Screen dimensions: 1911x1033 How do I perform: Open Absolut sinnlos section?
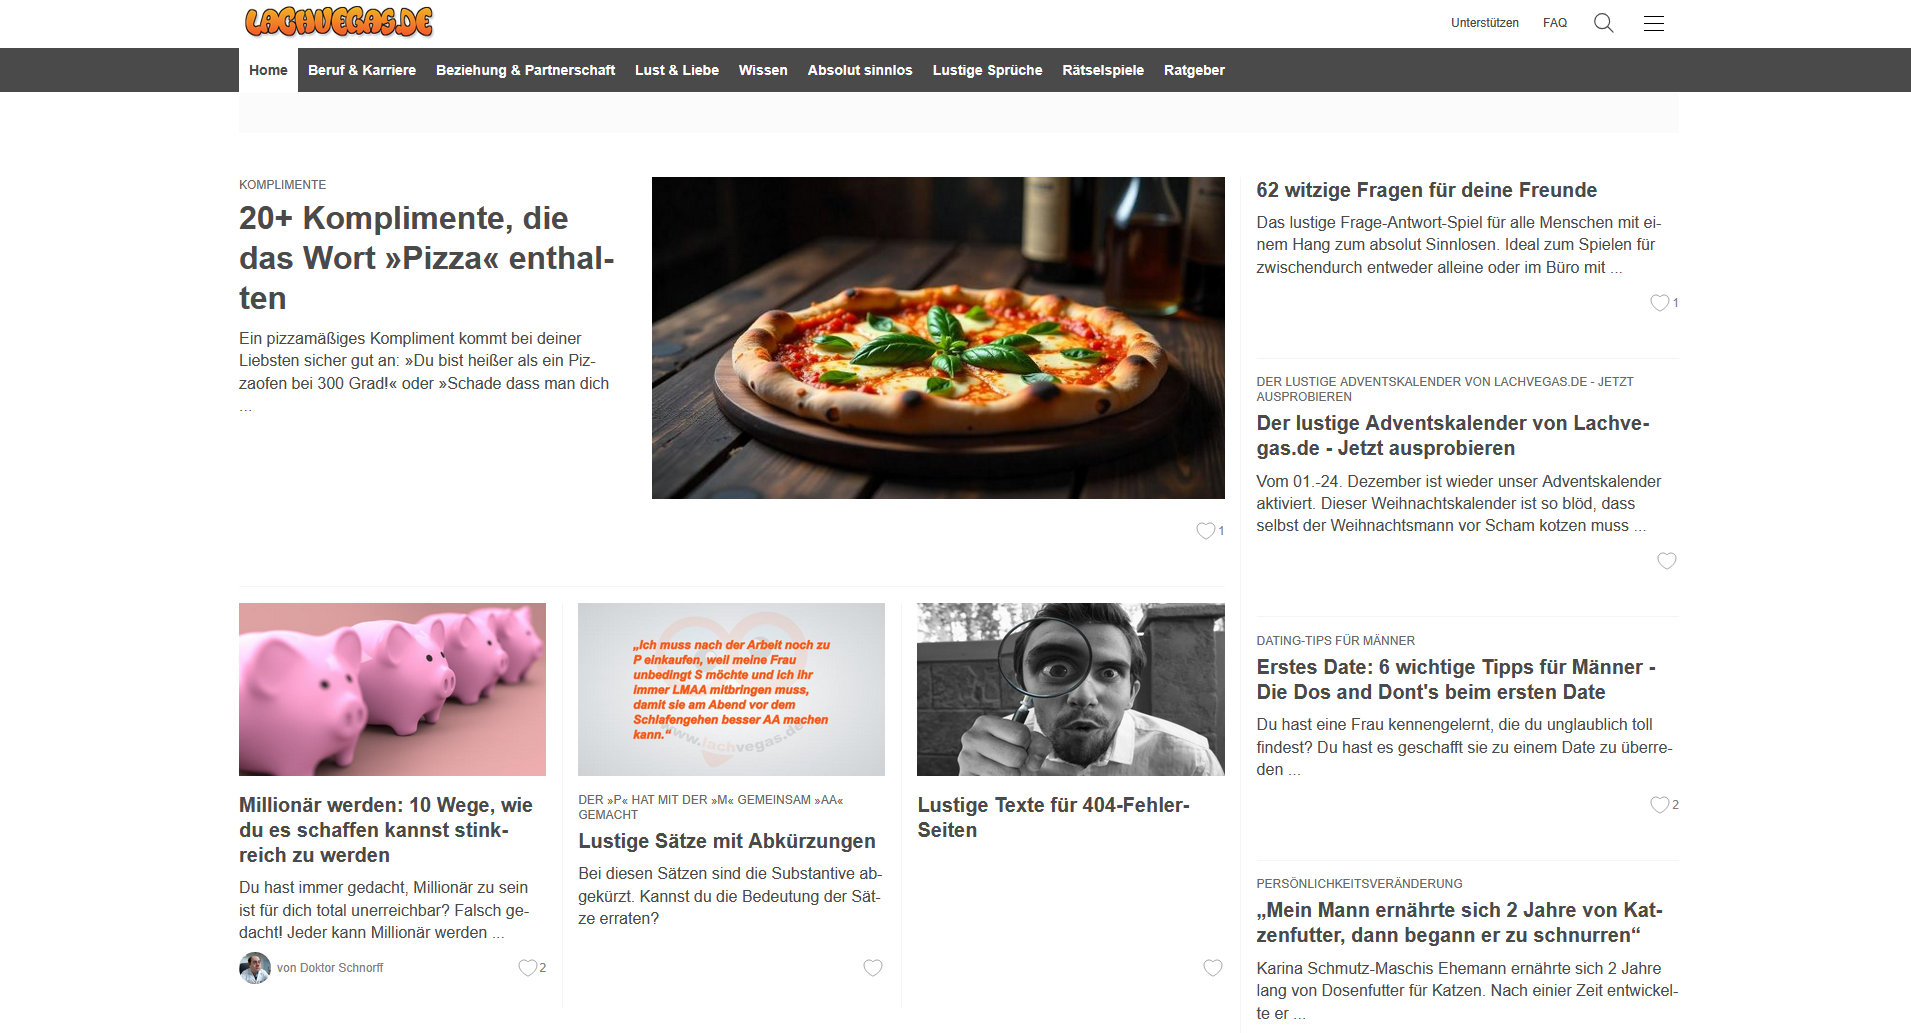click(860, 70)
